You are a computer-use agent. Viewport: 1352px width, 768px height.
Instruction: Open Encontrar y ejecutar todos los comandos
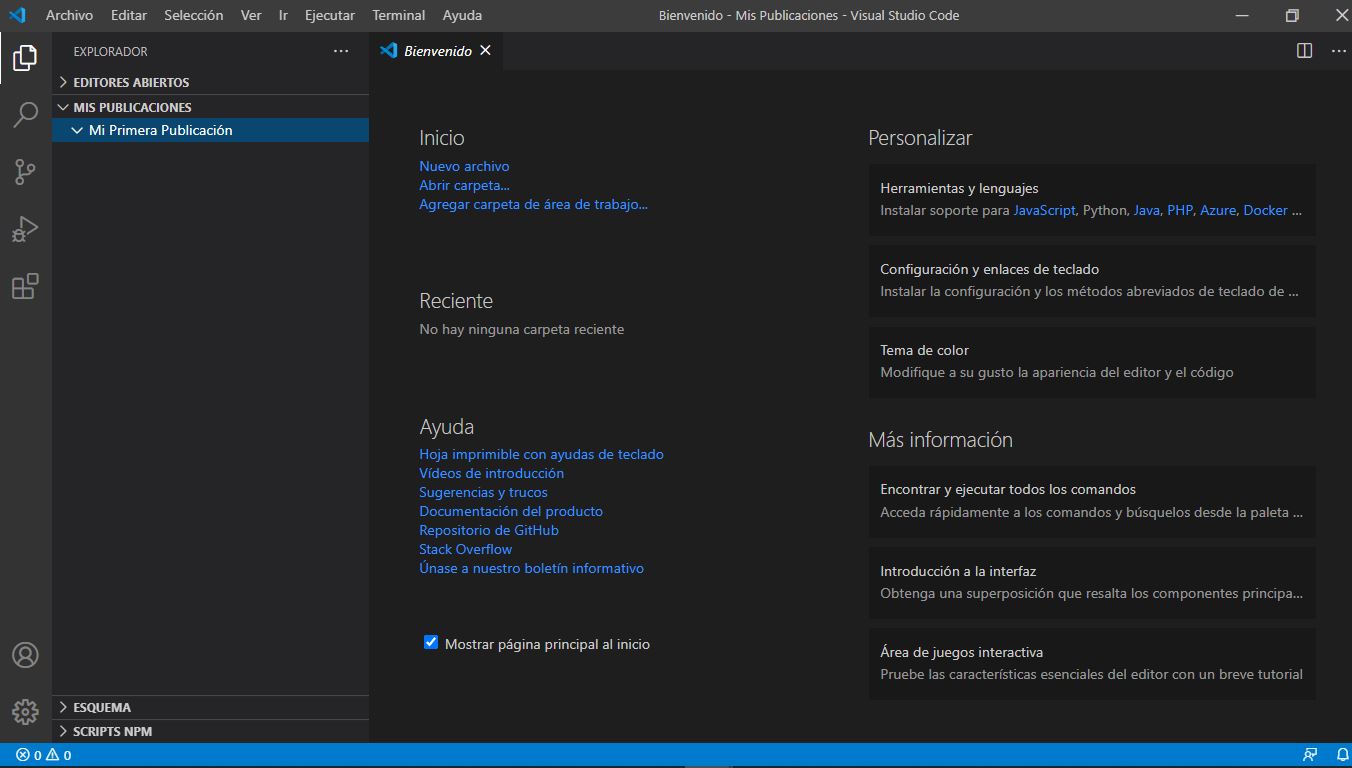(x=1092, y=501)
